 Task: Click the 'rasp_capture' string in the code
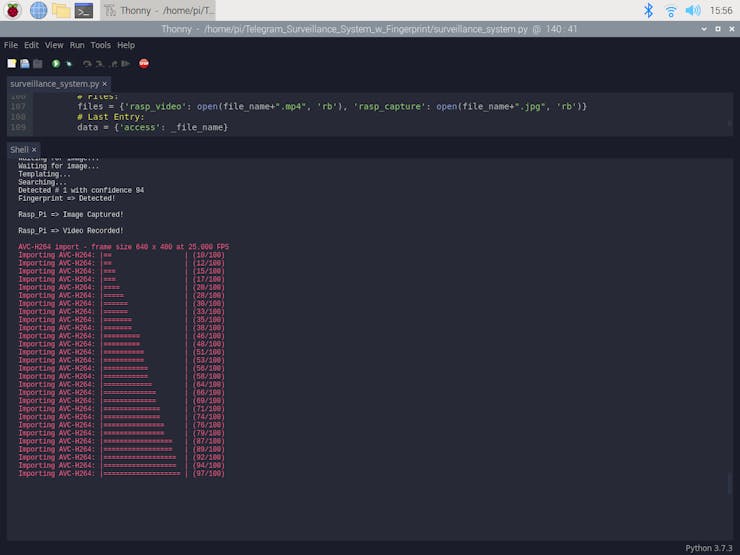coord(387,106)
